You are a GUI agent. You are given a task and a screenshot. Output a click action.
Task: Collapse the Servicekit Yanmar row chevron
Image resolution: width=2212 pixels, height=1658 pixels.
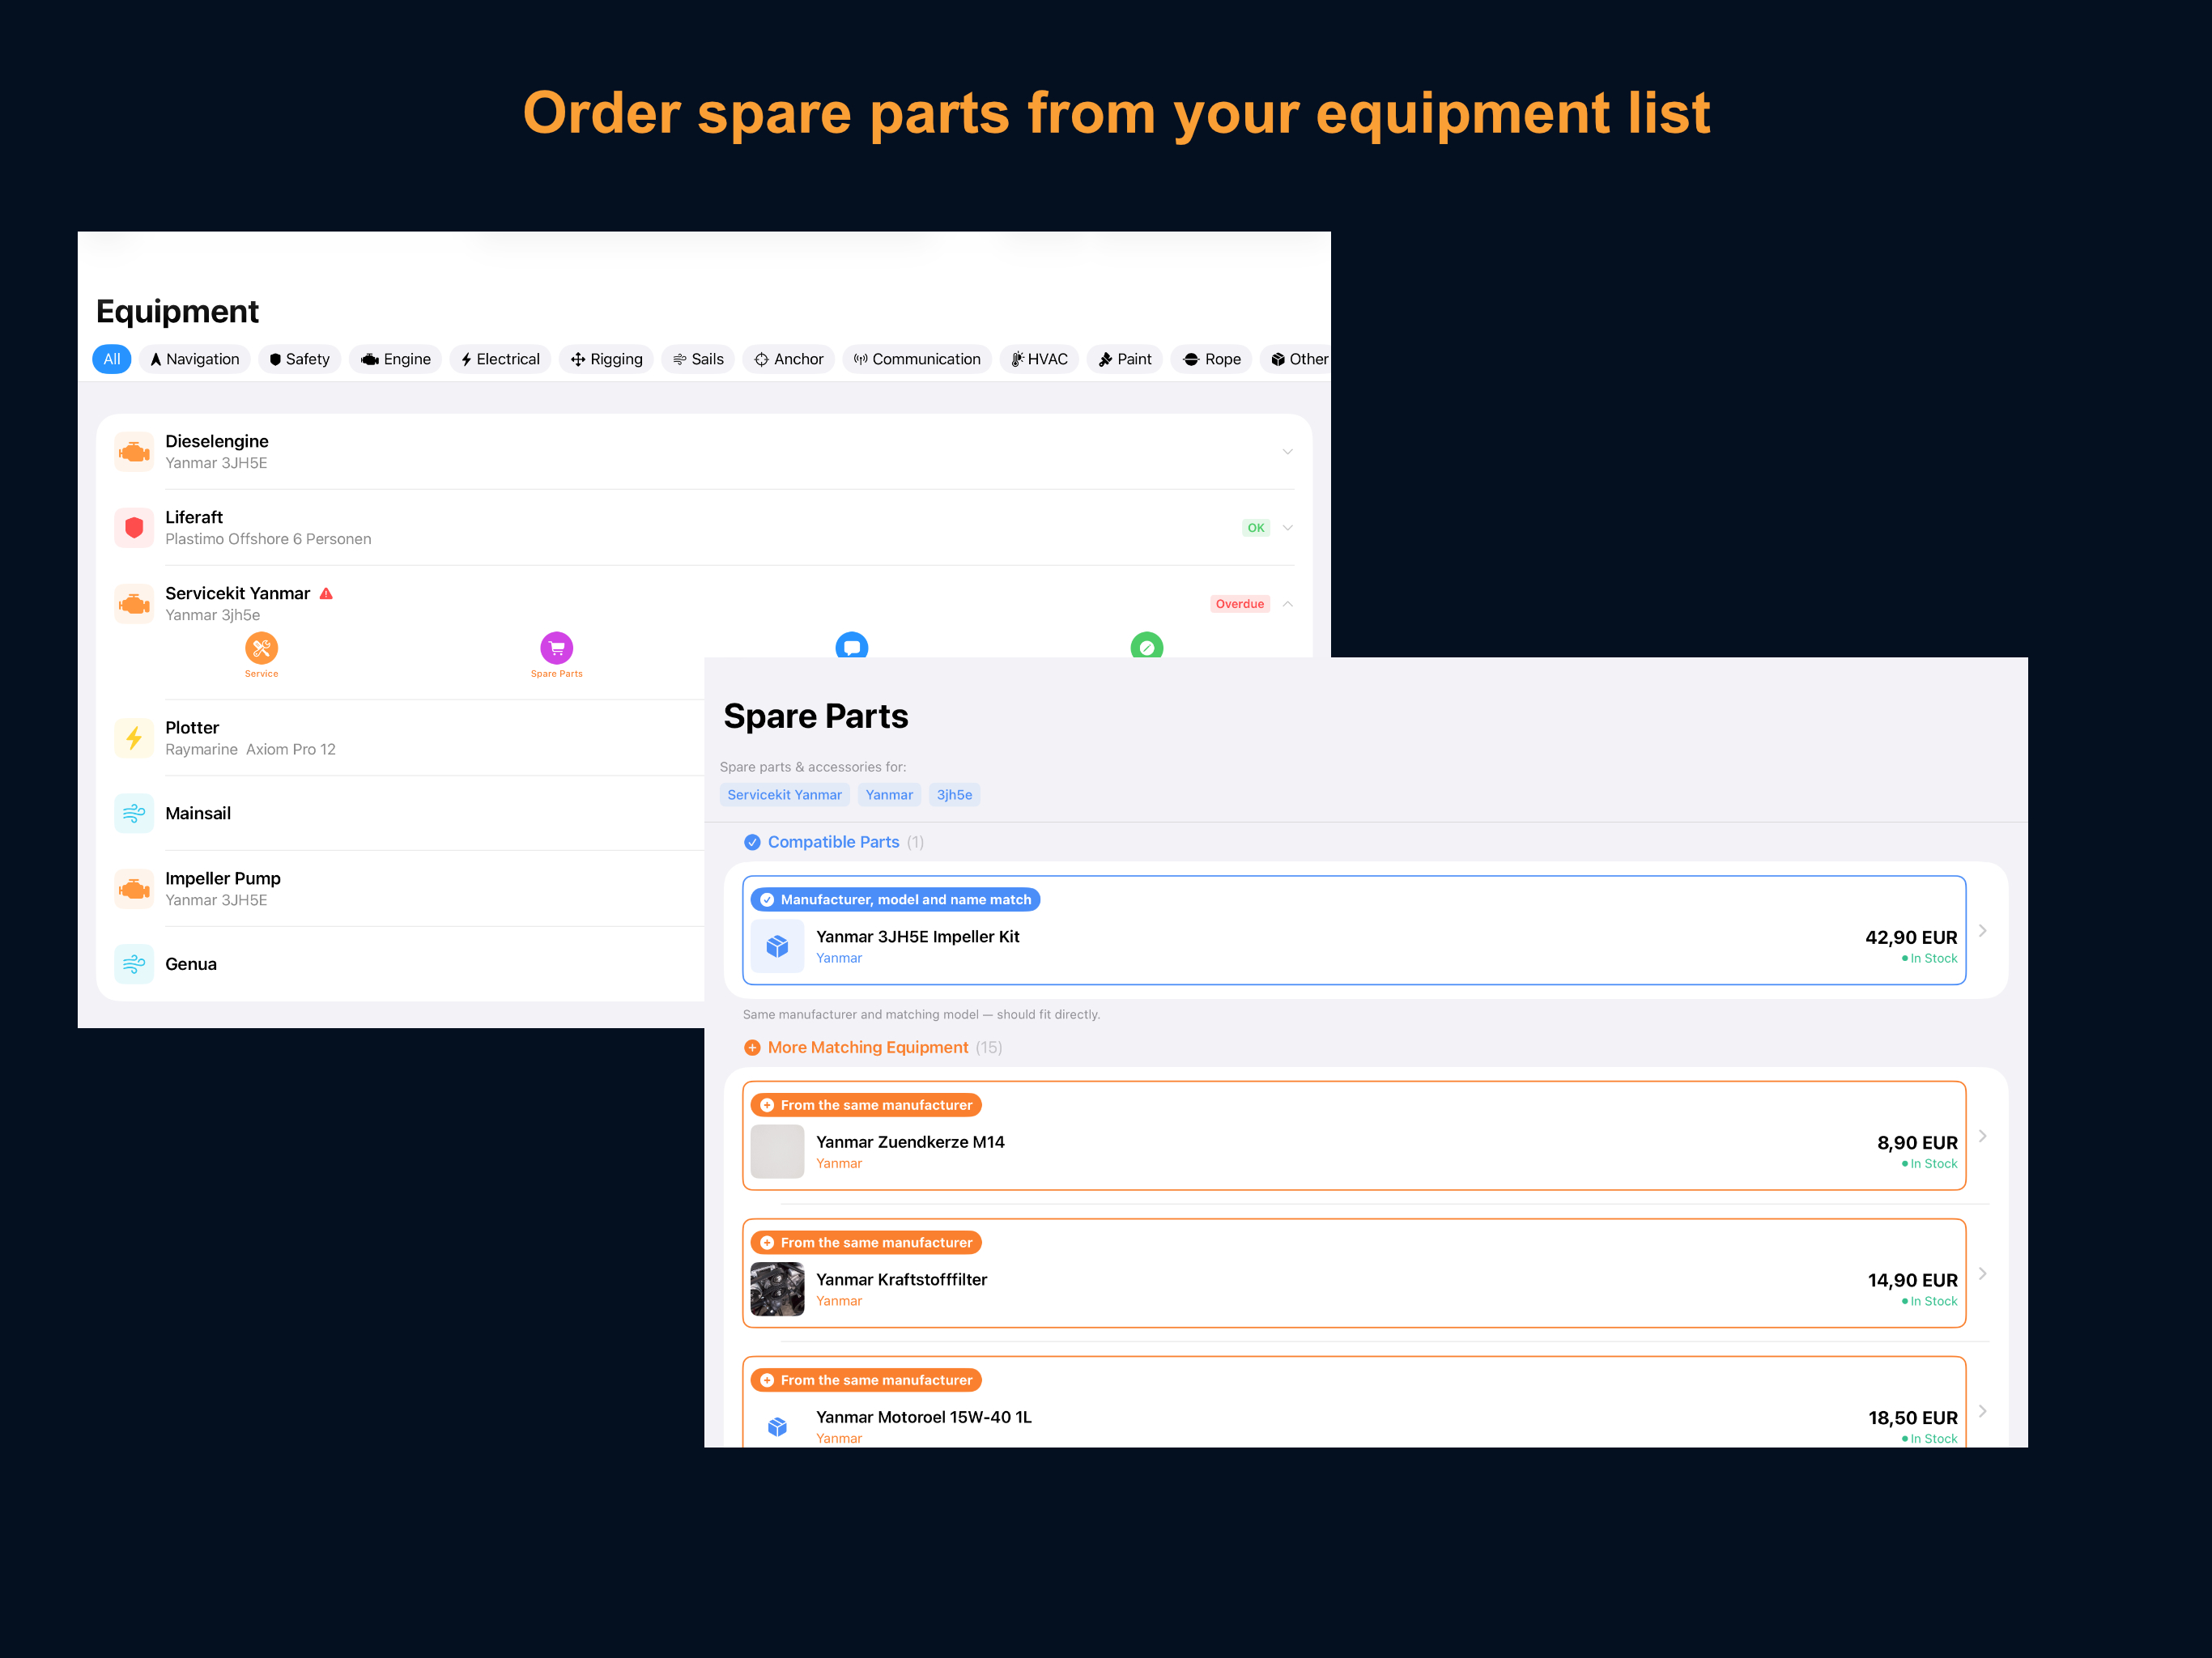tap(1288, 604)
